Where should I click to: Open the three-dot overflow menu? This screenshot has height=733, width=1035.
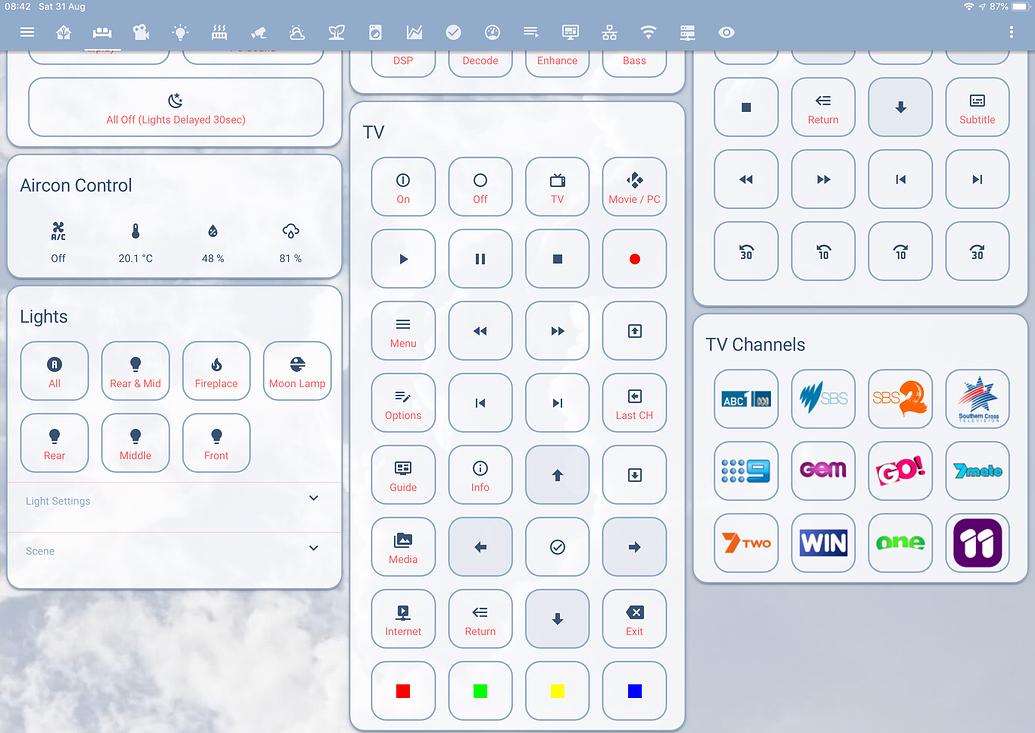1013,32
